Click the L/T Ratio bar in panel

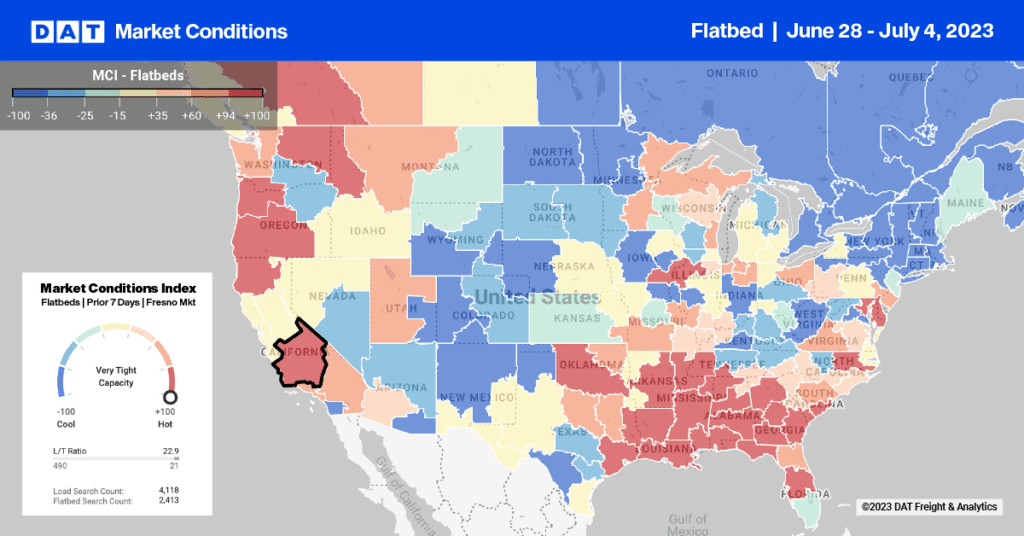116,458
